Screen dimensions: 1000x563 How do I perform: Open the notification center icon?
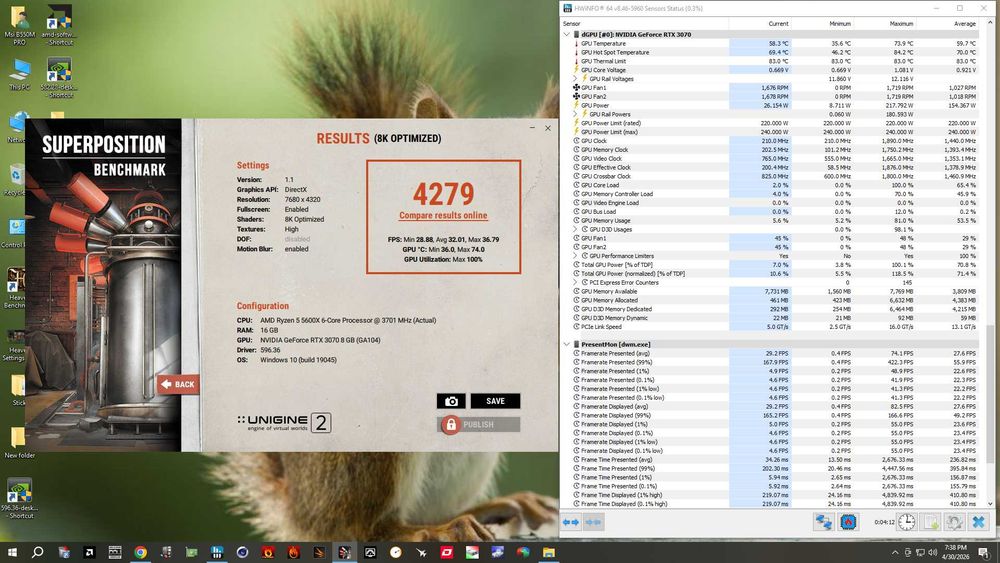pos(984,552)
